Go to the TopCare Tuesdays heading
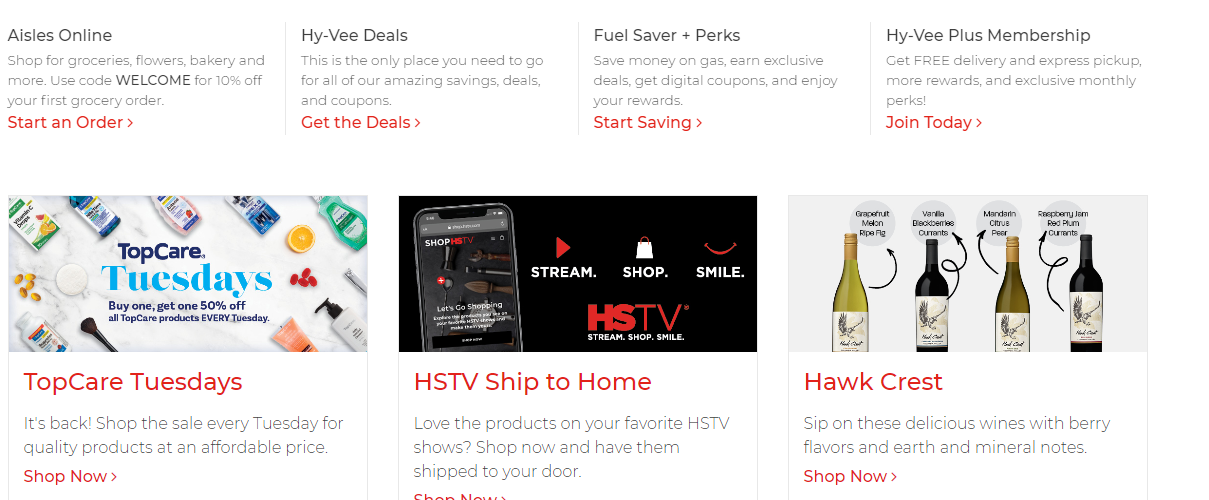 [133, 382]
